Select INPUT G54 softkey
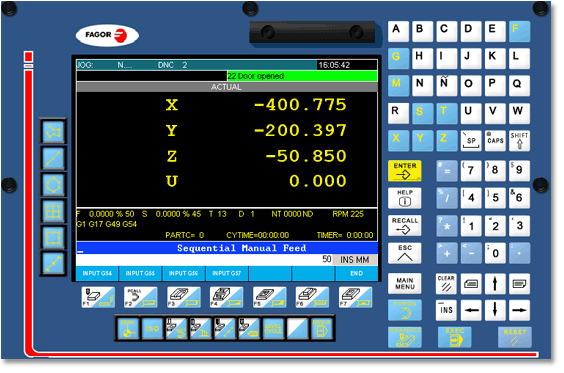Image resolution: width=564 pixels, height=373 pixels. coord(97,273)
